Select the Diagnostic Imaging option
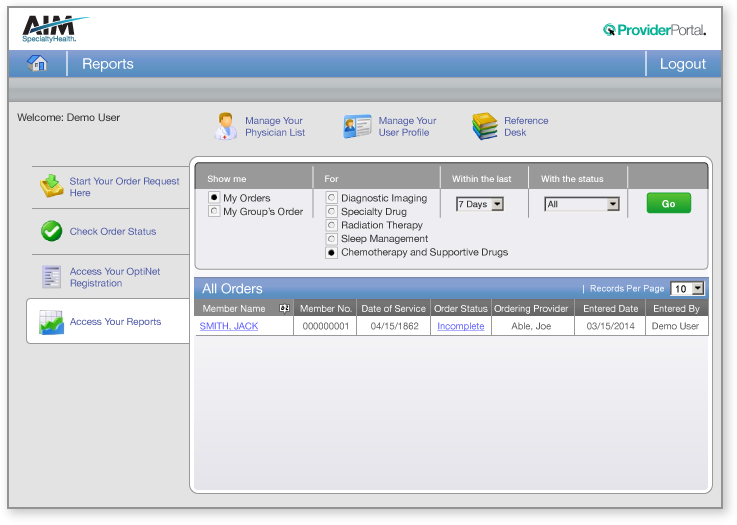The height and width of the screenshot is (525, 737). [x=332, y=199]
